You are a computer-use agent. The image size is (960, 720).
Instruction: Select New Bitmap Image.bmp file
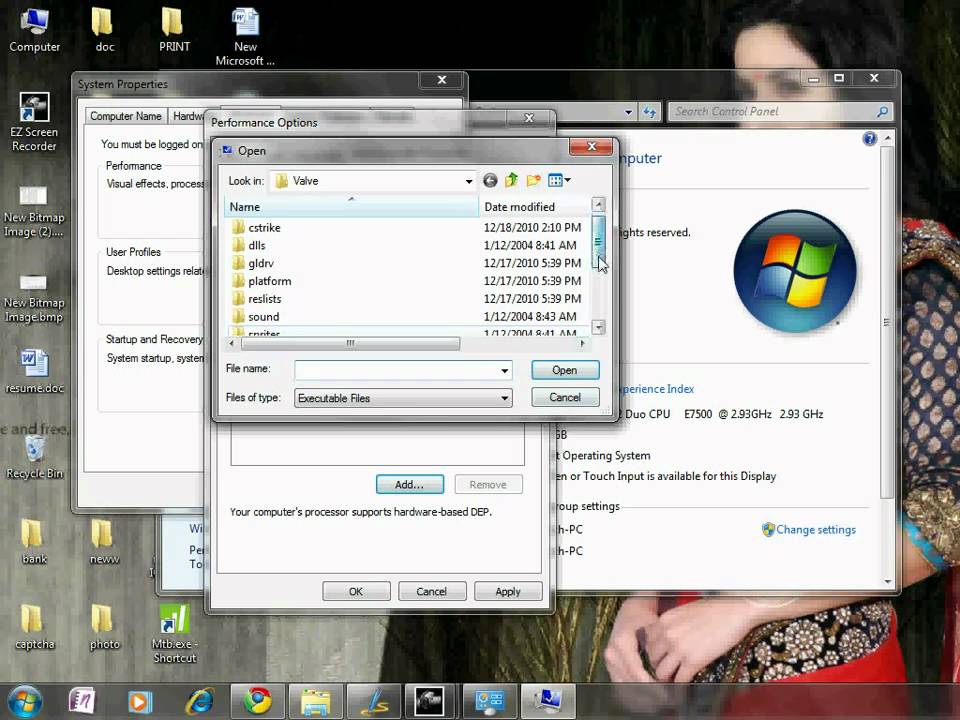(x=33, y=298)
